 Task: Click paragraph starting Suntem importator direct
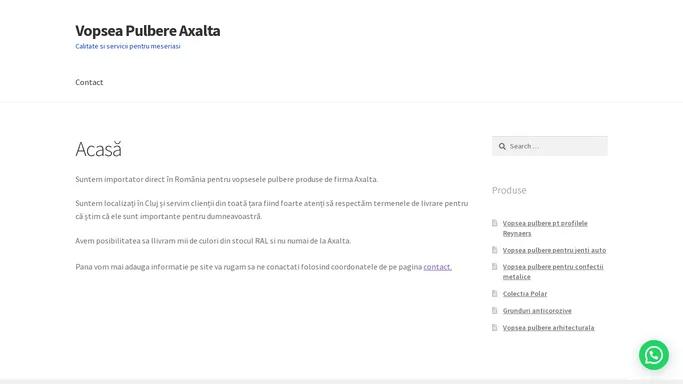pos(227,179)
